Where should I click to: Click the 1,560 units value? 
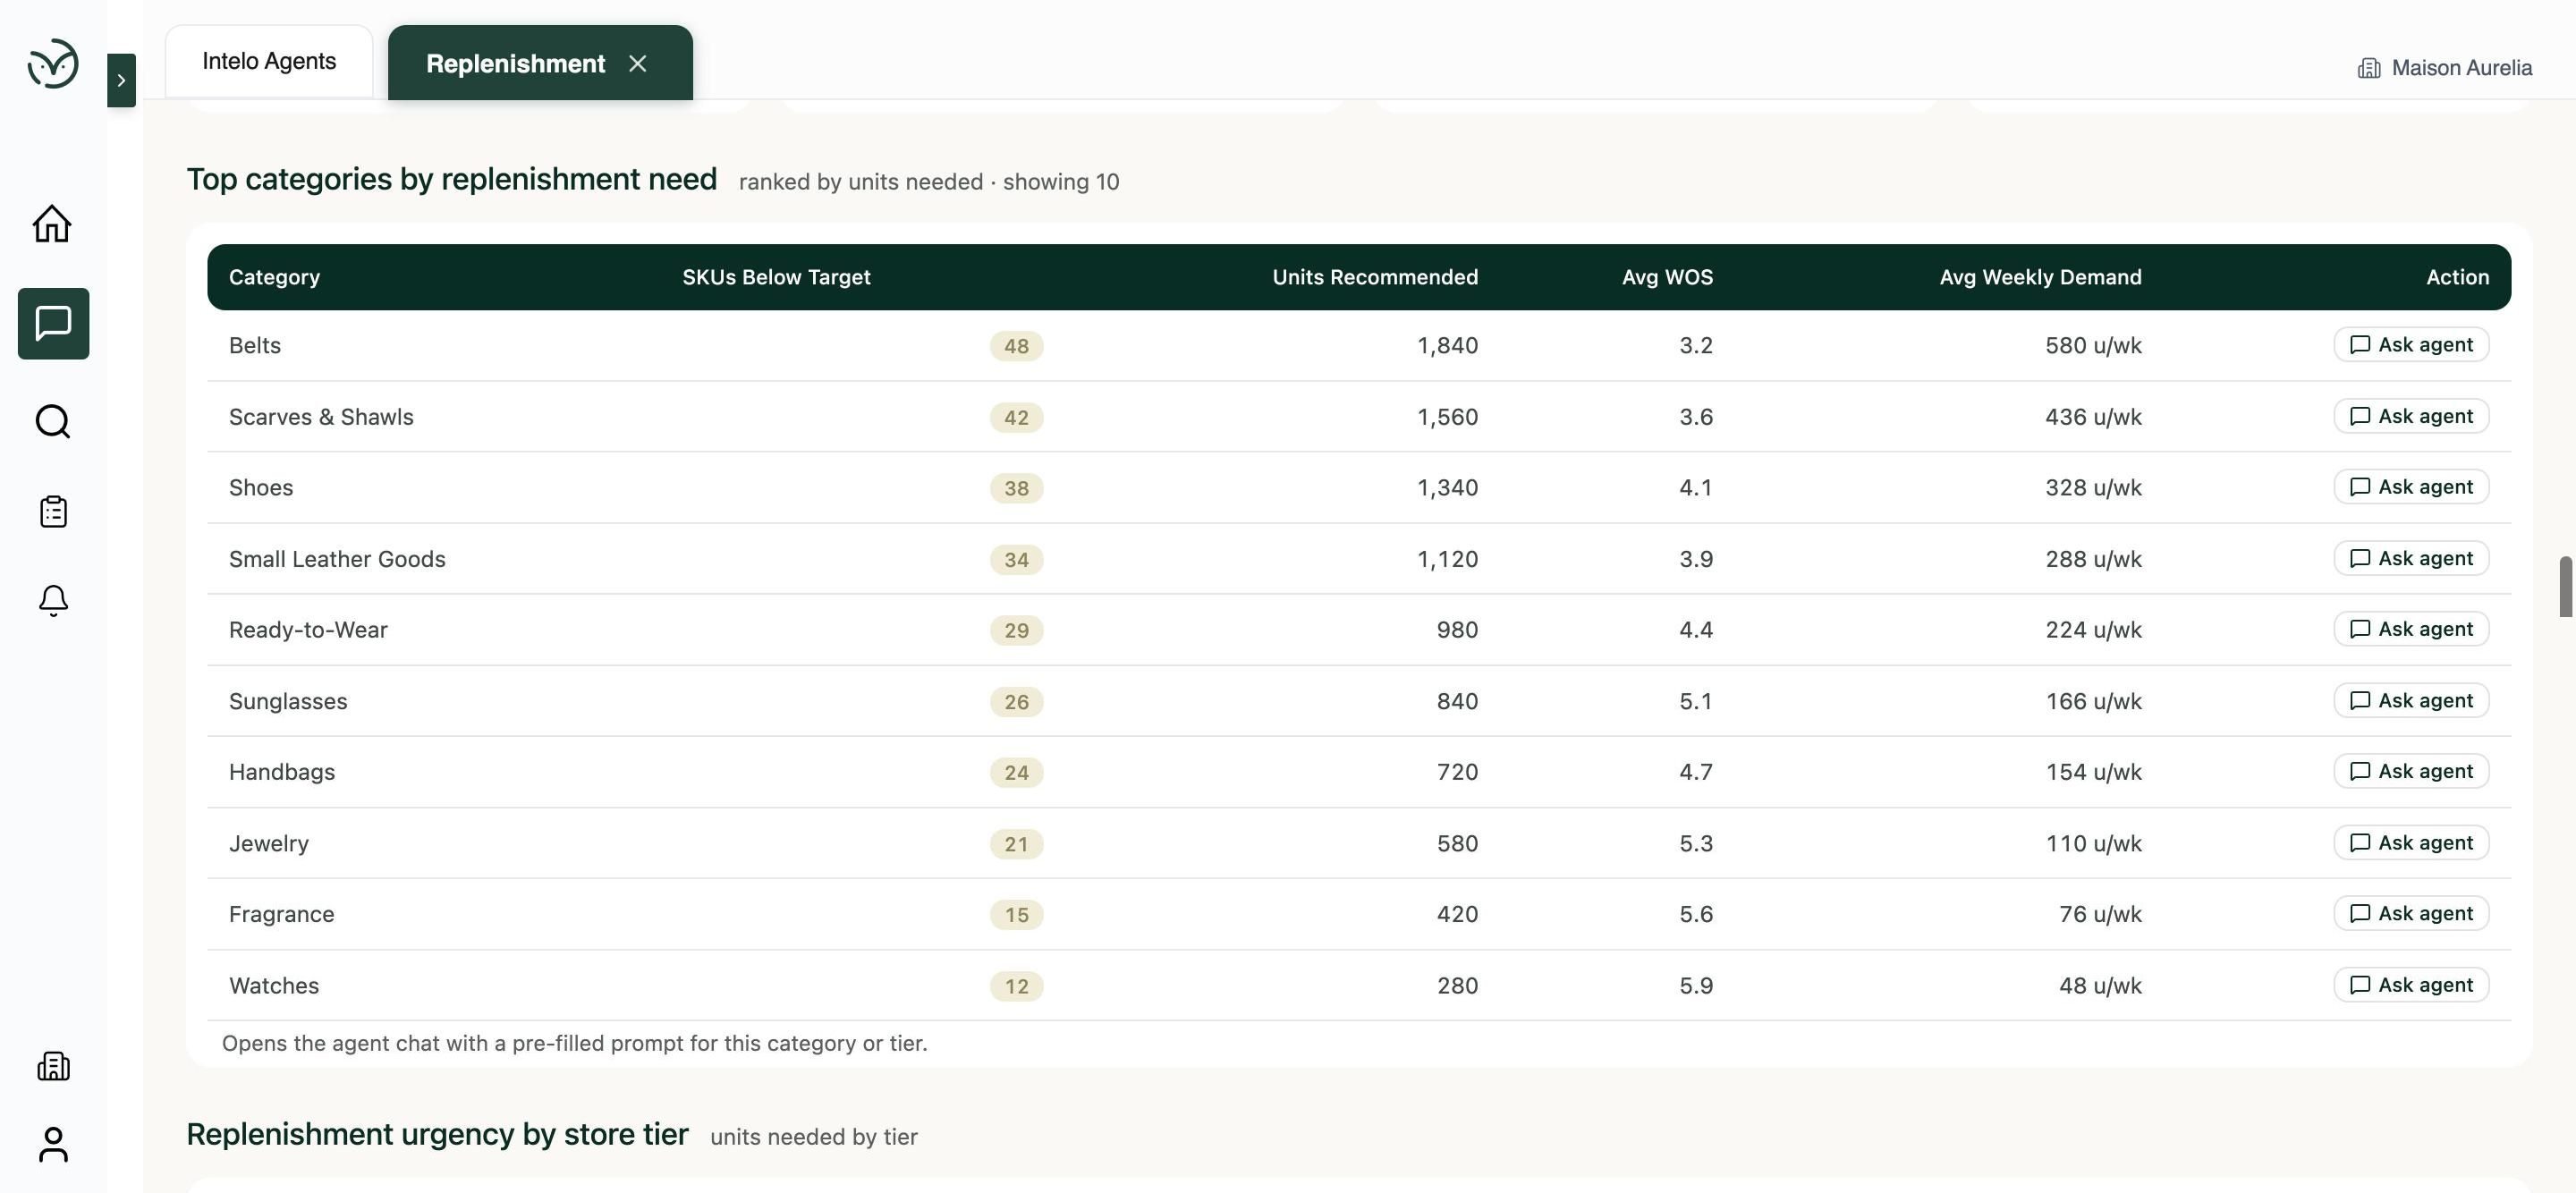1447,417
